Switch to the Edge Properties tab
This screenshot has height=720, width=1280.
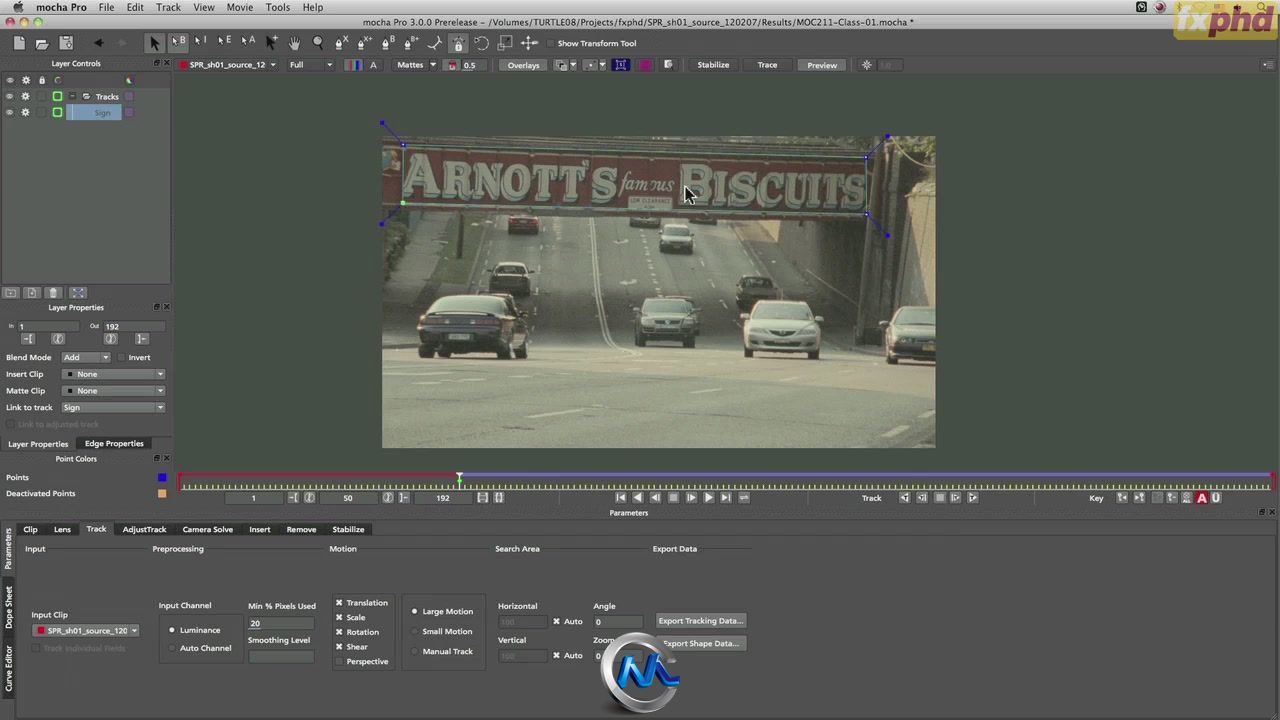click(114, 443)
